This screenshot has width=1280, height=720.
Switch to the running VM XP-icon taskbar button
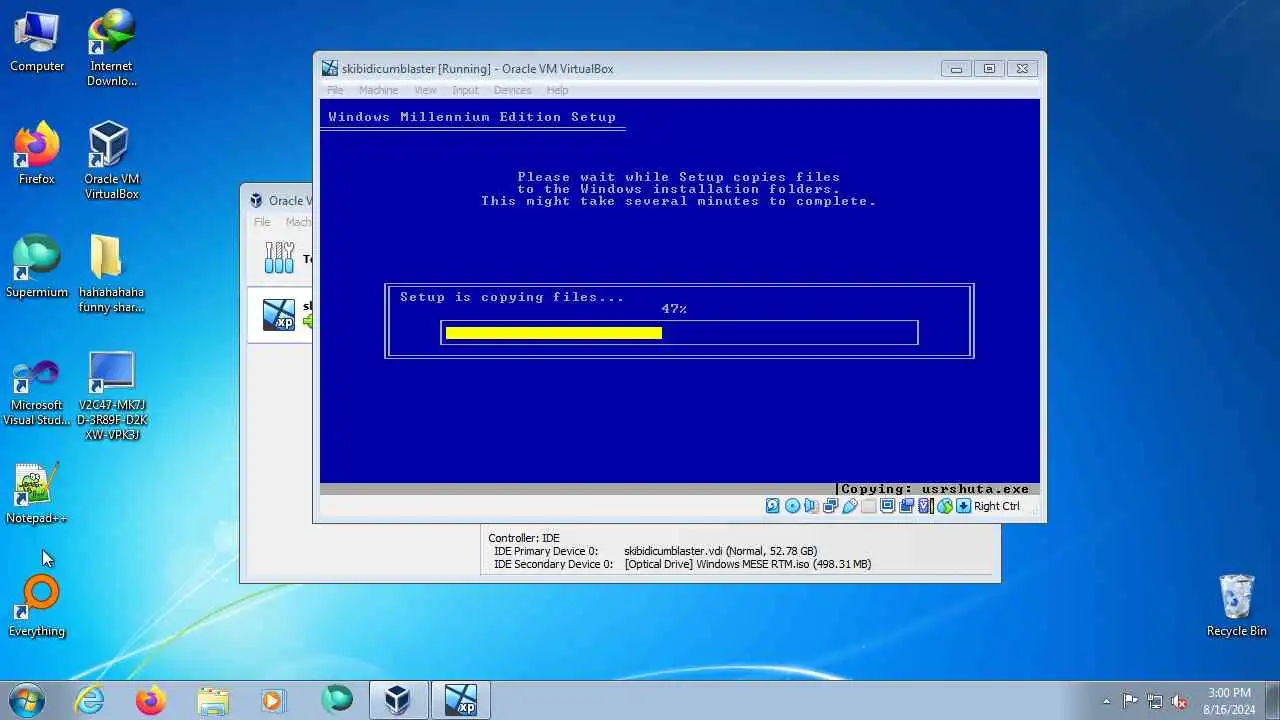461,700
